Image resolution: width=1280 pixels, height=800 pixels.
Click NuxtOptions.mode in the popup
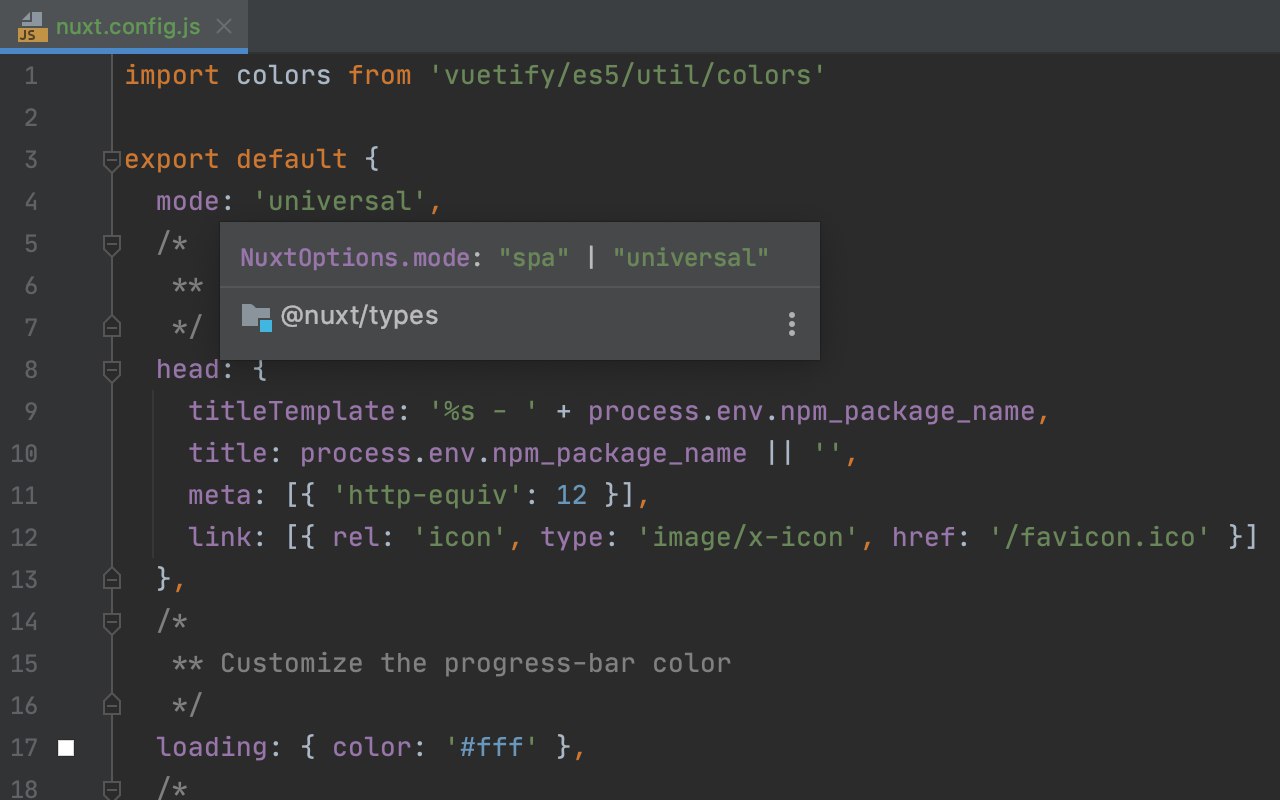355,258
